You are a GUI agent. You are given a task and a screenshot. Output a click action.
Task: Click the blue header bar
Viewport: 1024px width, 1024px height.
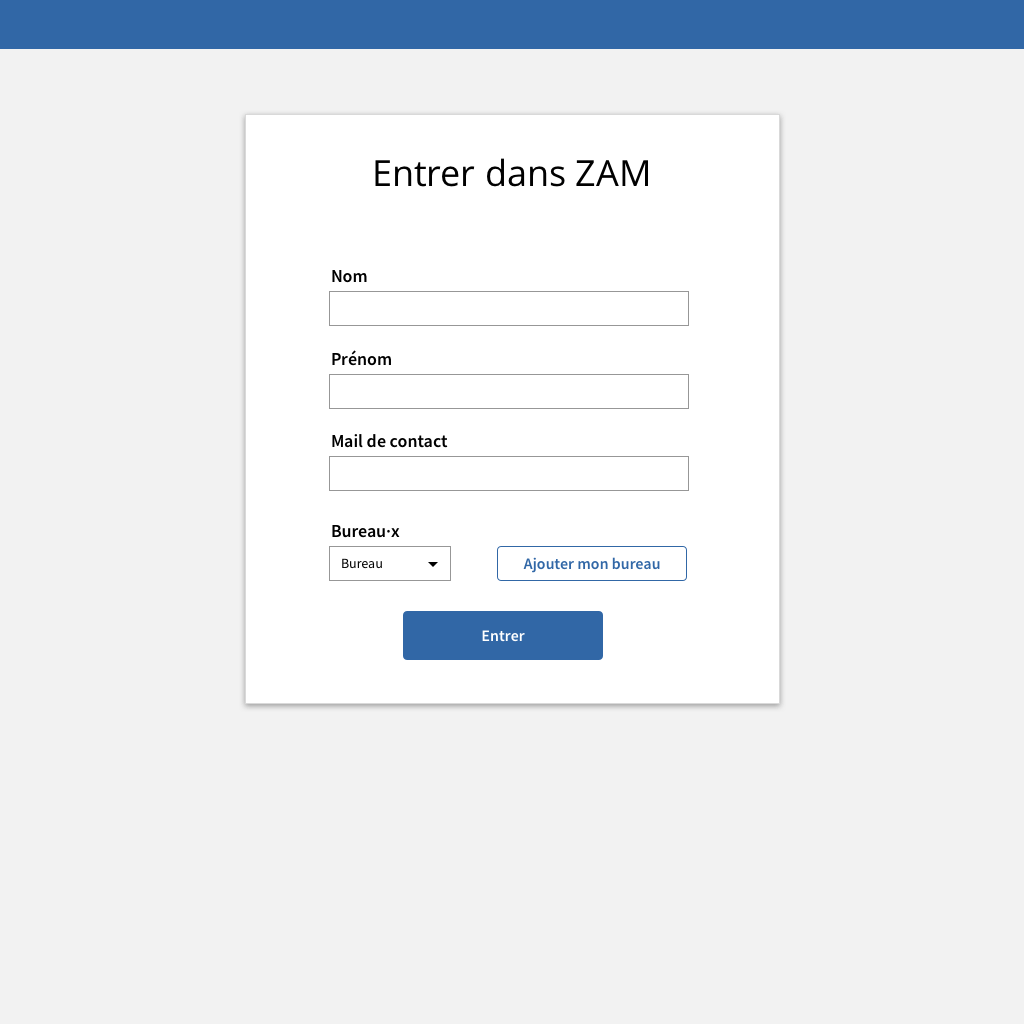(x=512, y=24)
